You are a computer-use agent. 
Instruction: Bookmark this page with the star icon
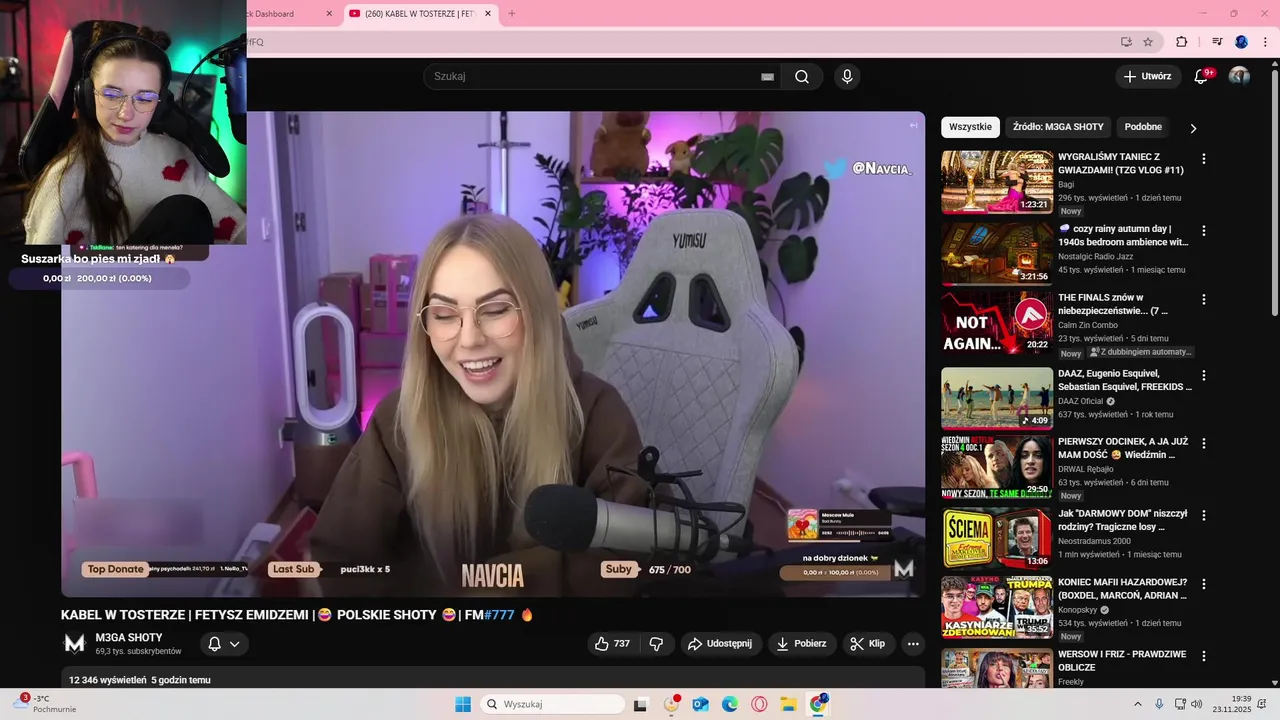(1148, 42)
